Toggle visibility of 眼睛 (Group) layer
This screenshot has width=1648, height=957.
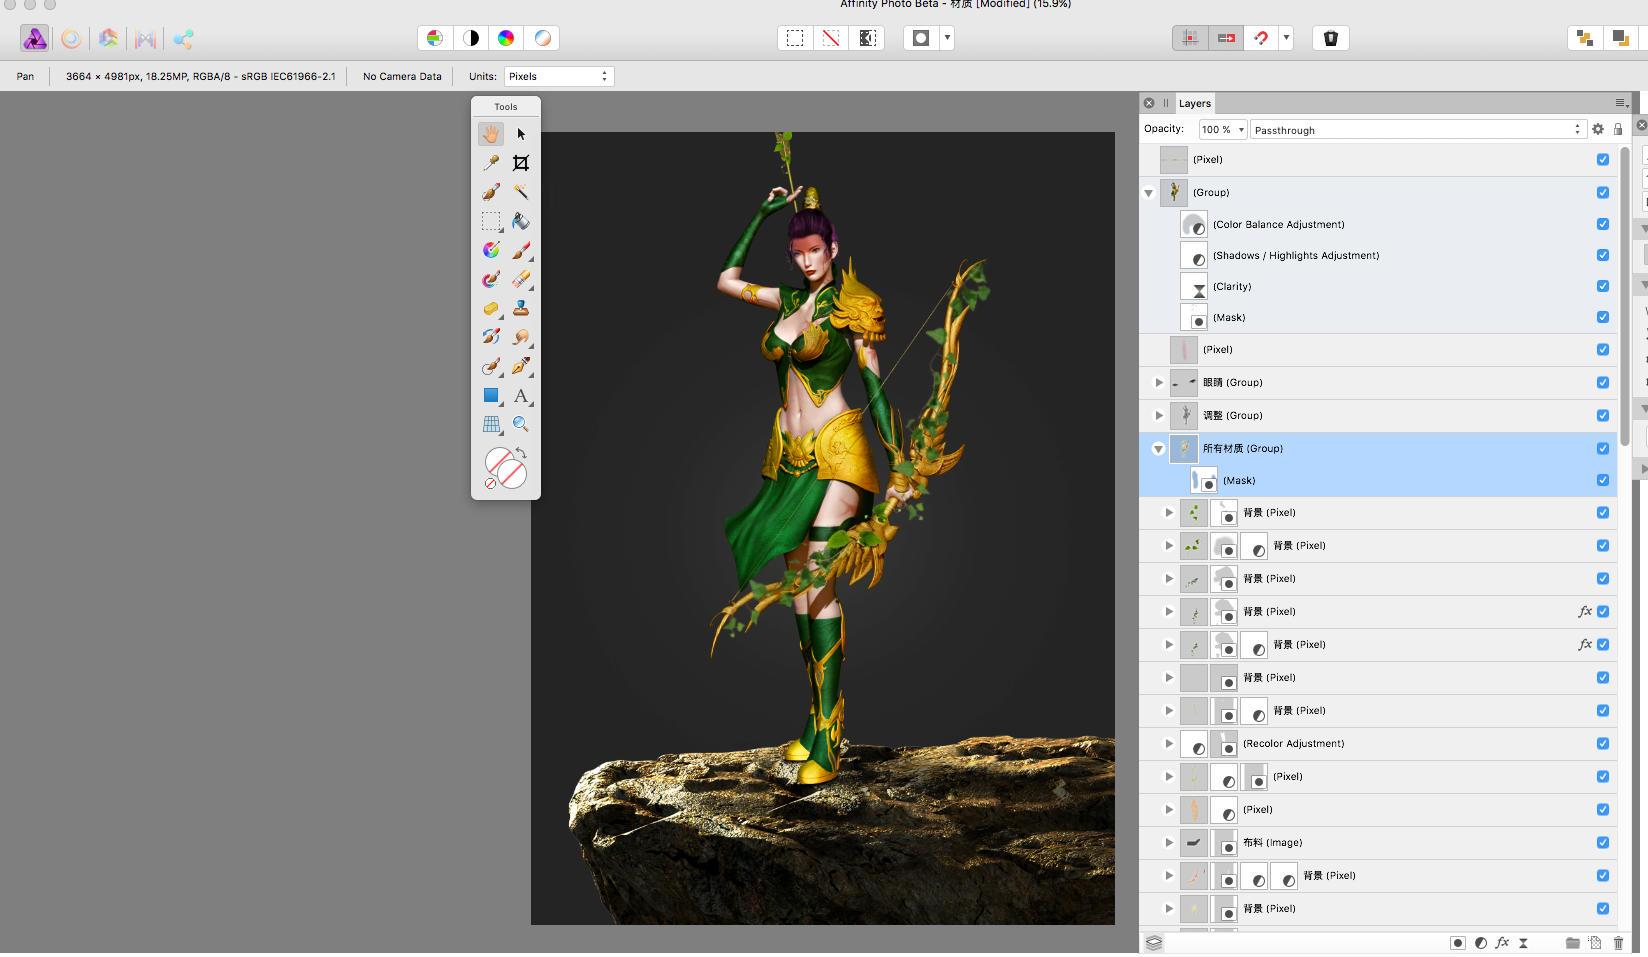click(x=1603, y=382)
